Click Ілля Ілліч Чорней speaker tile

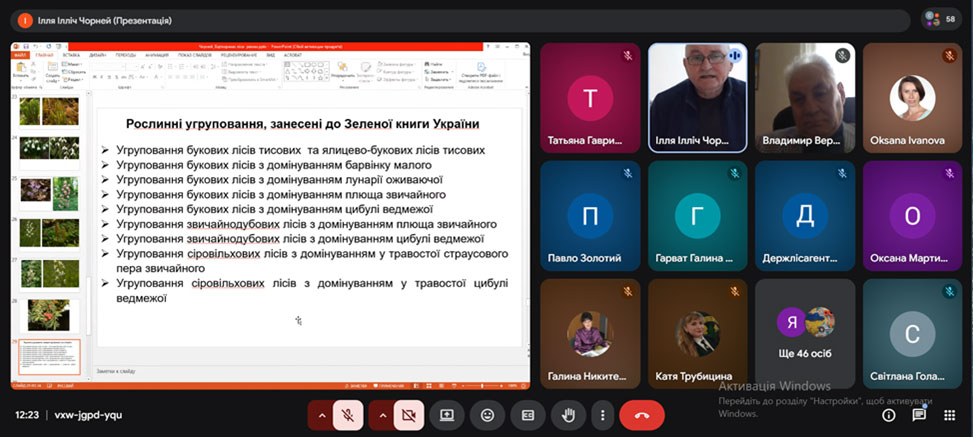[697, 97]
